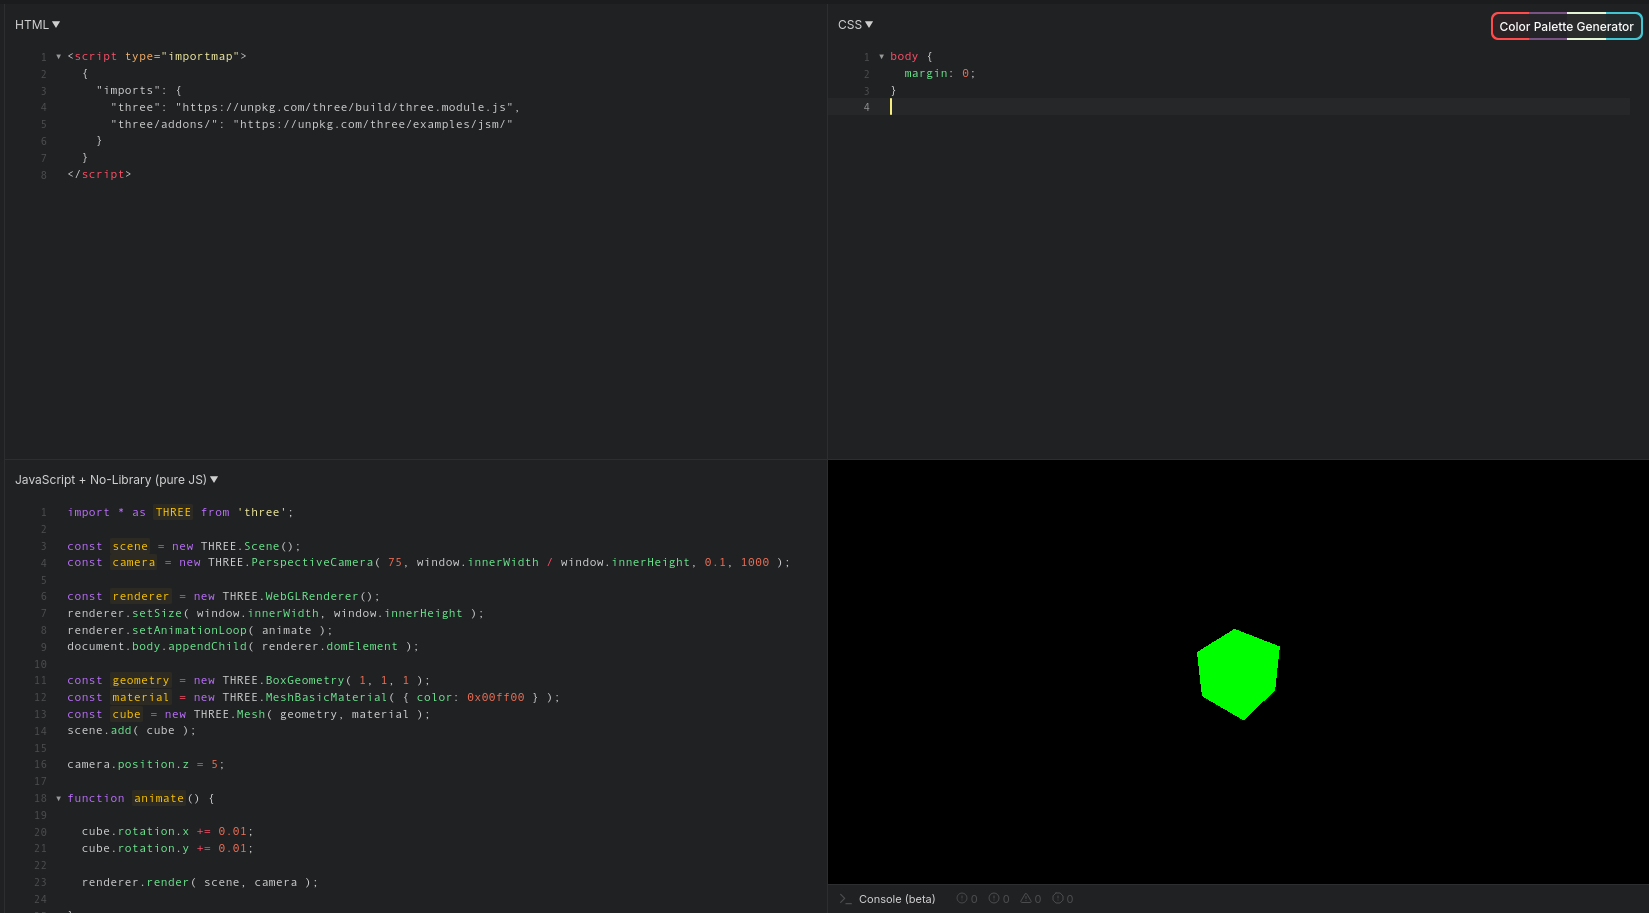This screenshot has height=913, width=1649.
Task: Open the CSS panel language dropdown
Action: [855, 24]
